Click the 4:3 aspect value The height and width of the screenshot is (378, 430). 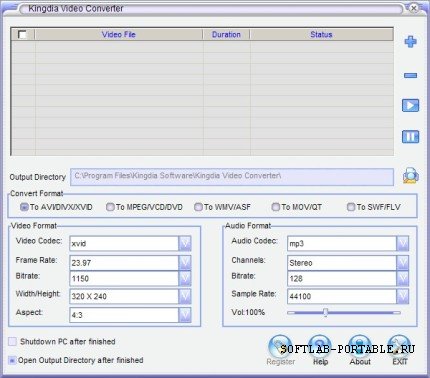pyautogui.click(x=77, y=315)
